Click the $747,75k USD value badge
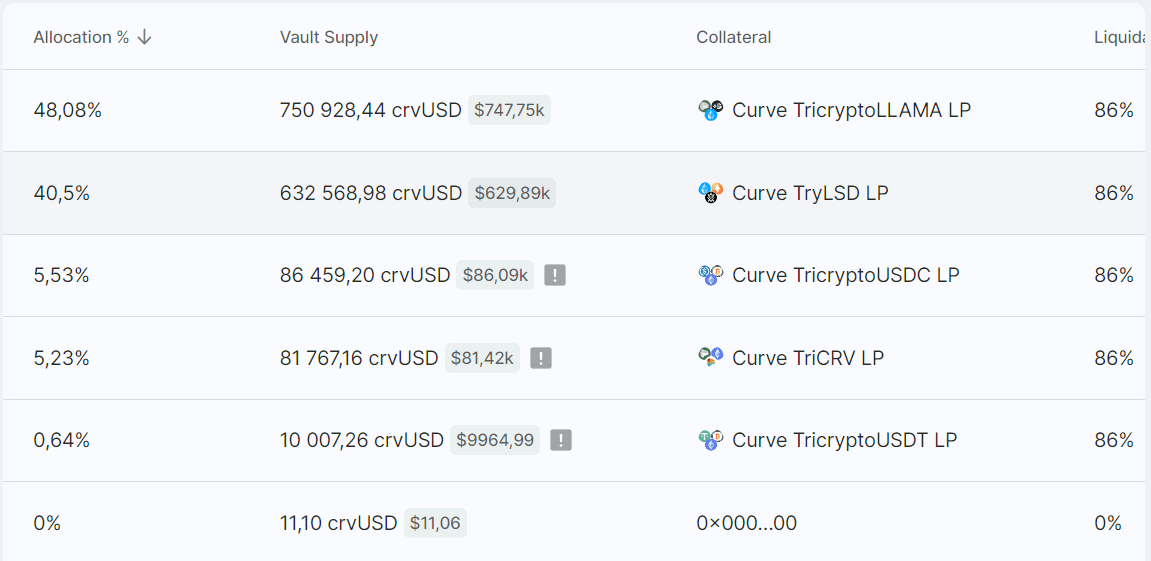The height and width of the screenshot is (561, 1151). [x=509, y=110]
